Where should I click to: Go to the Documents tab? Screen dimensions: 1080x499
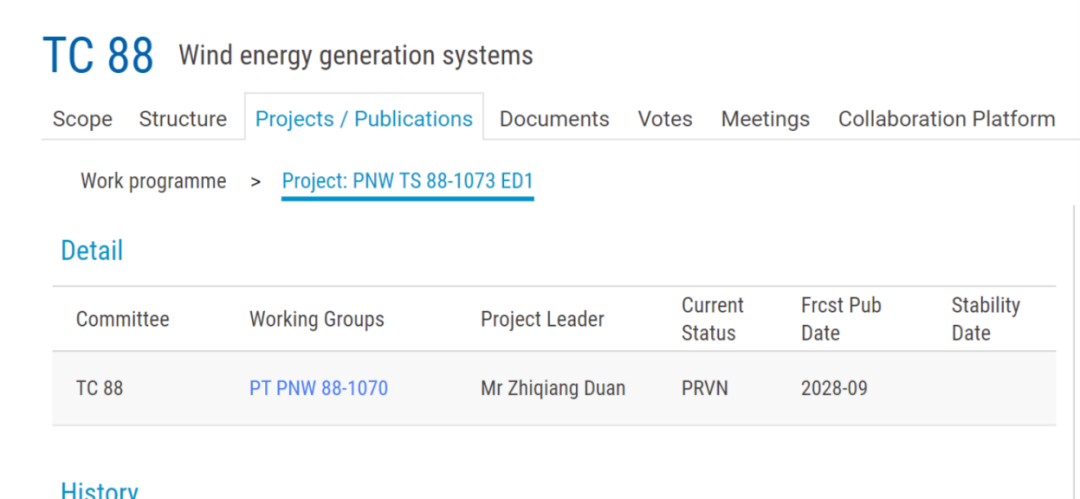pos(554,119)
